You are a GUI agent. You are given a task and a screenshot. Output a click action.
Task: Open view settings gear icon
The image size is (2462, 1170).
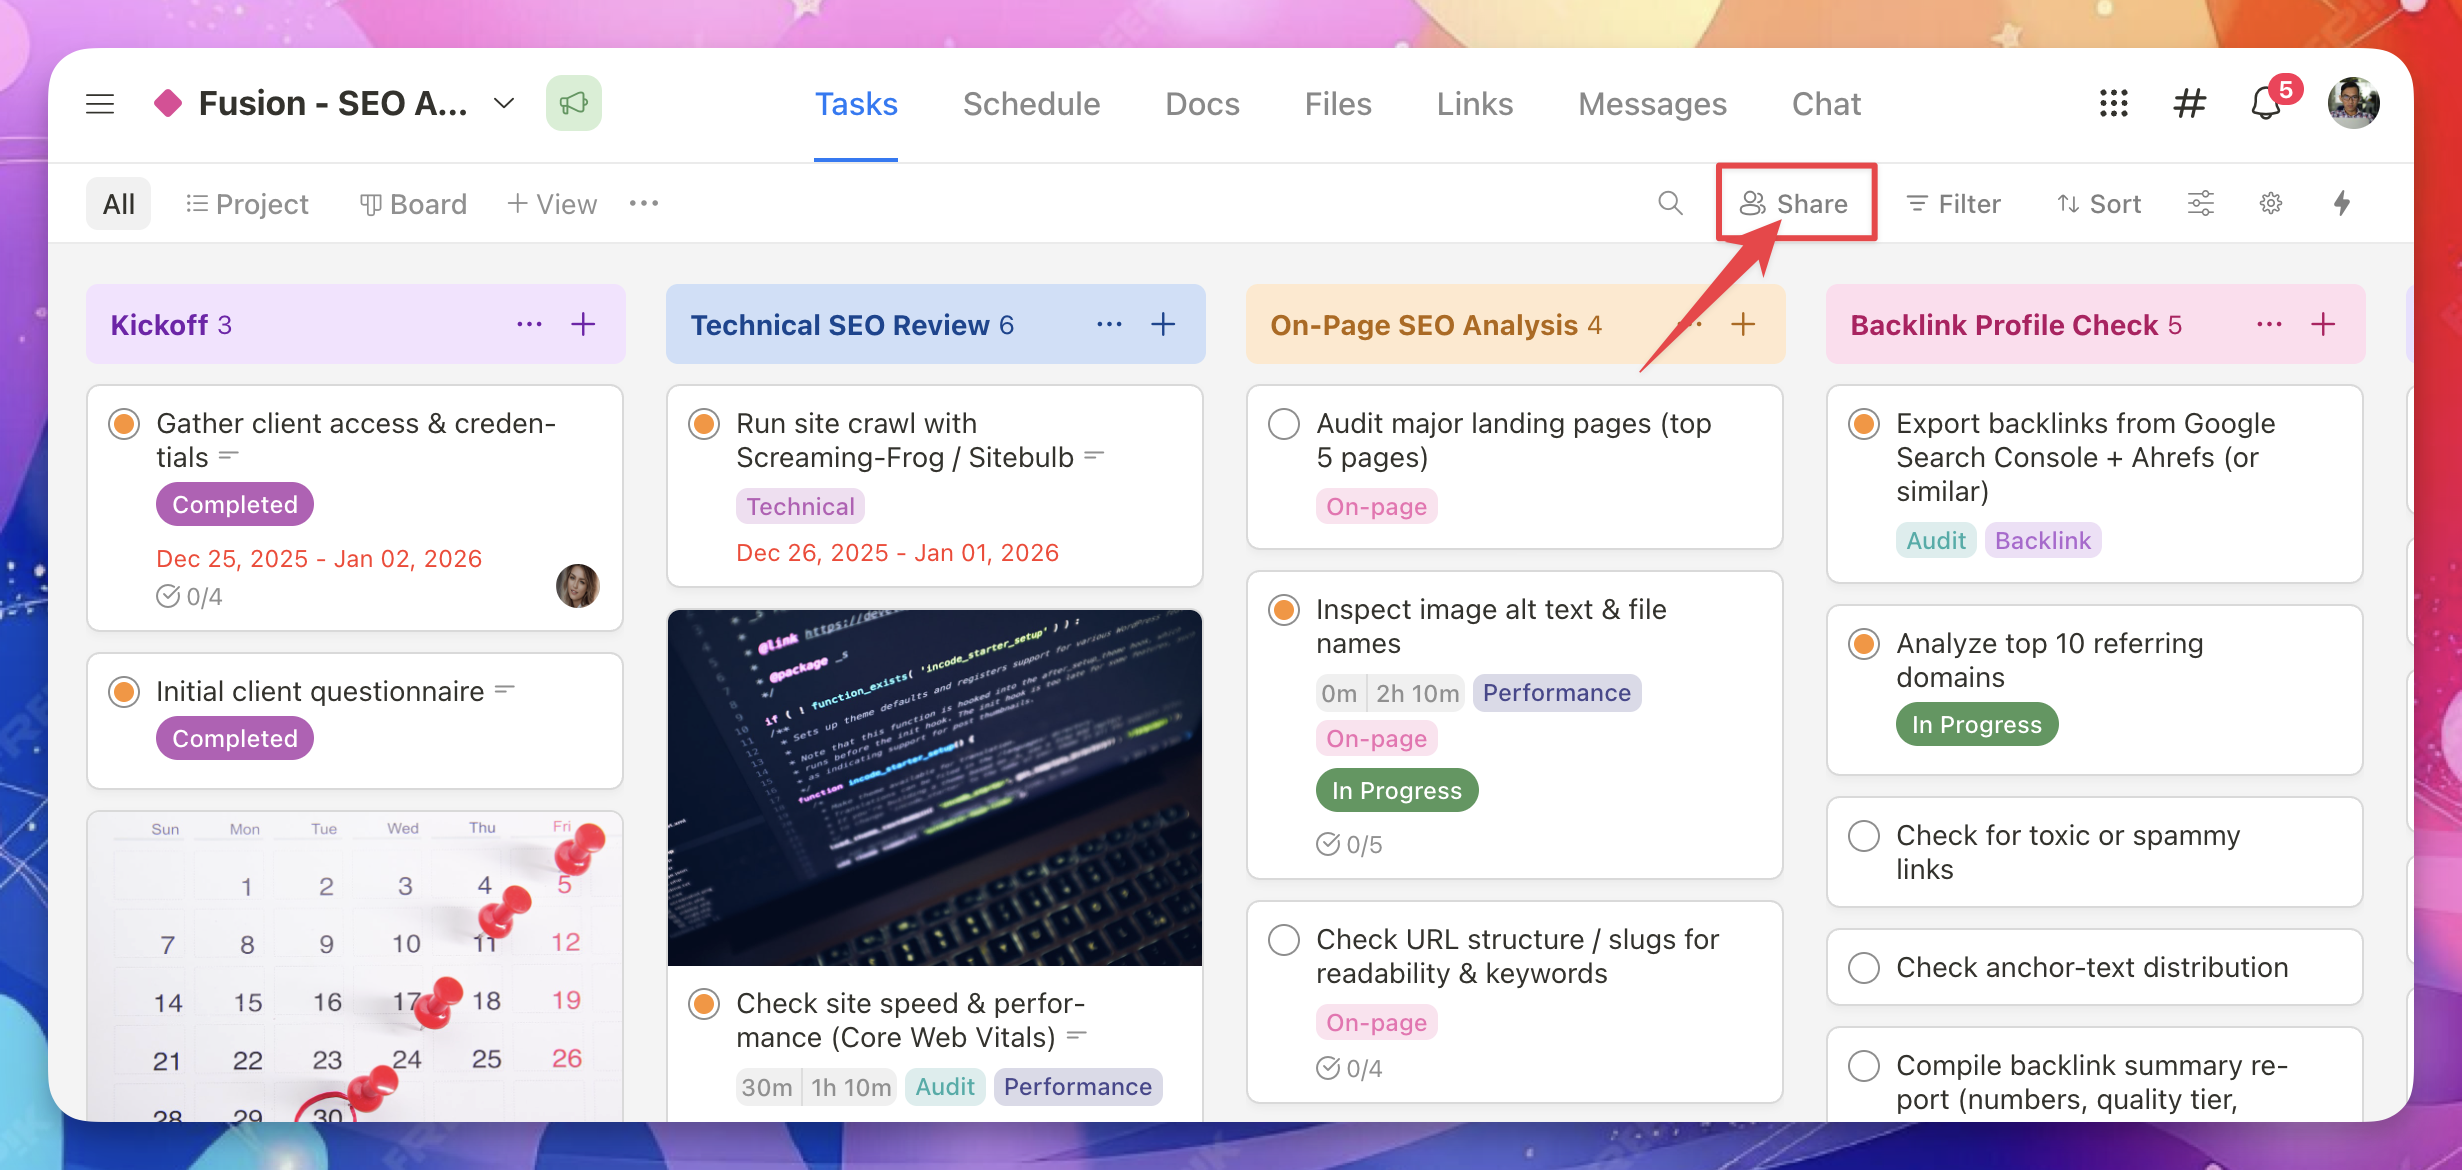point(2271,204)
